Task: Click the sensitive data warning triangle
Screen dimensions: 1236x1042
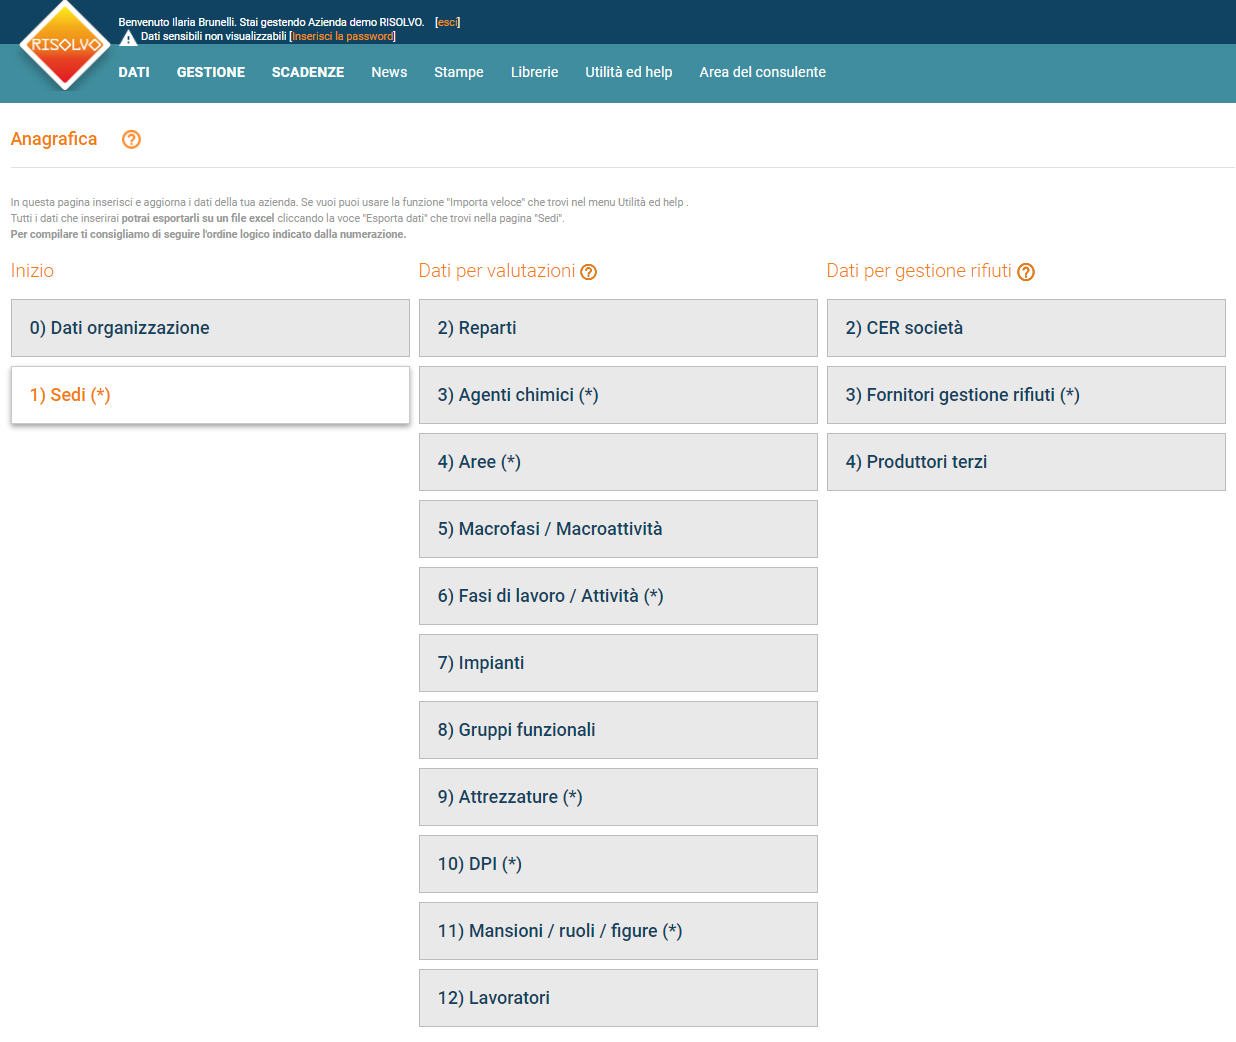Action: [x=128, y=36]
